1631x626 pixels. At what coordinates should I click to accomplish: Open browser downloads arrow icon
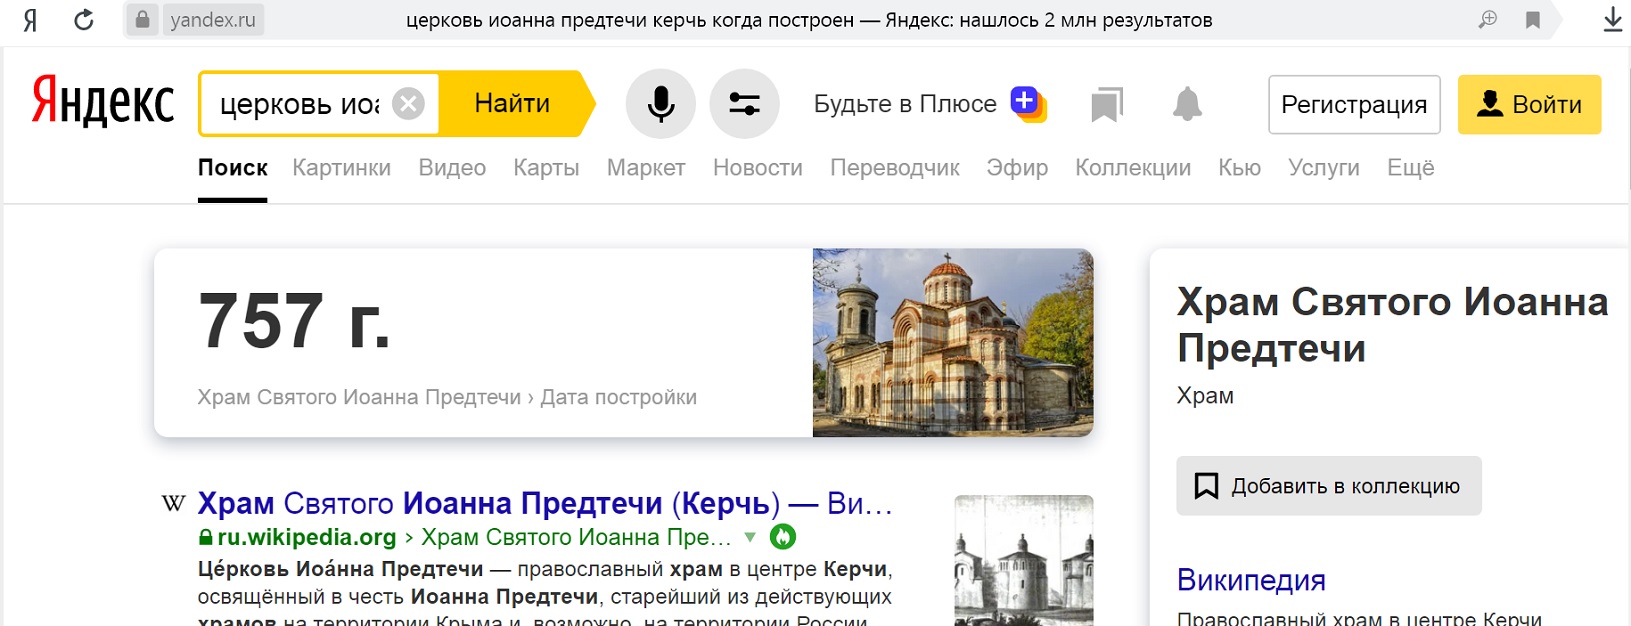(x=1612, y=20)
